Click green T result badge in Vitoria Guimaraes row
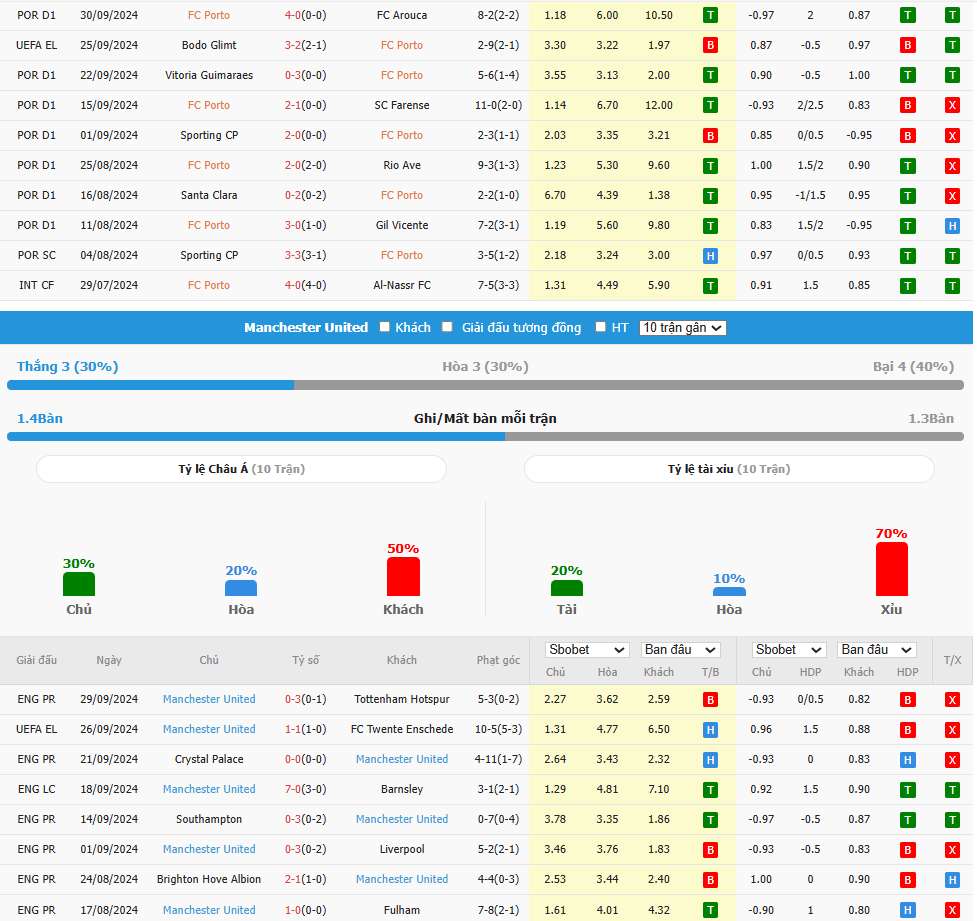 710,75
